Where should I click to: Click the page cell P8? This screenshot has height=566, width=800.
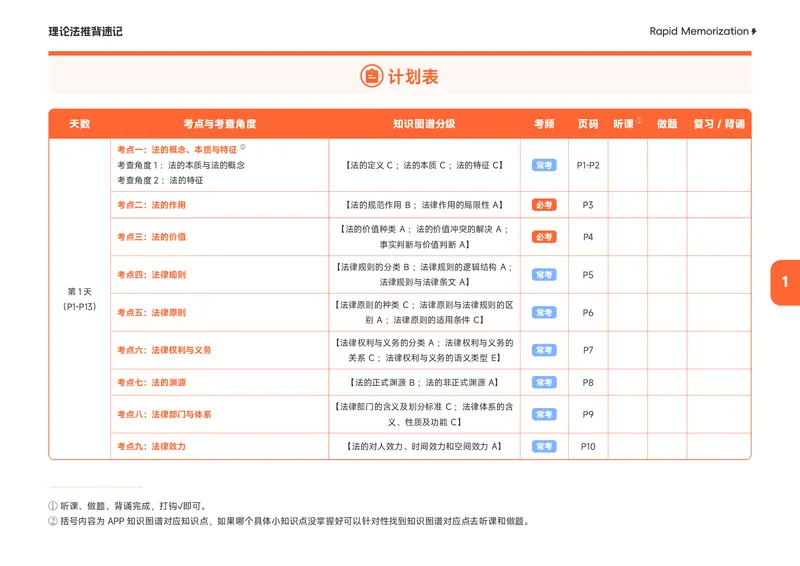pyautogui.click(x=588, y=382)
